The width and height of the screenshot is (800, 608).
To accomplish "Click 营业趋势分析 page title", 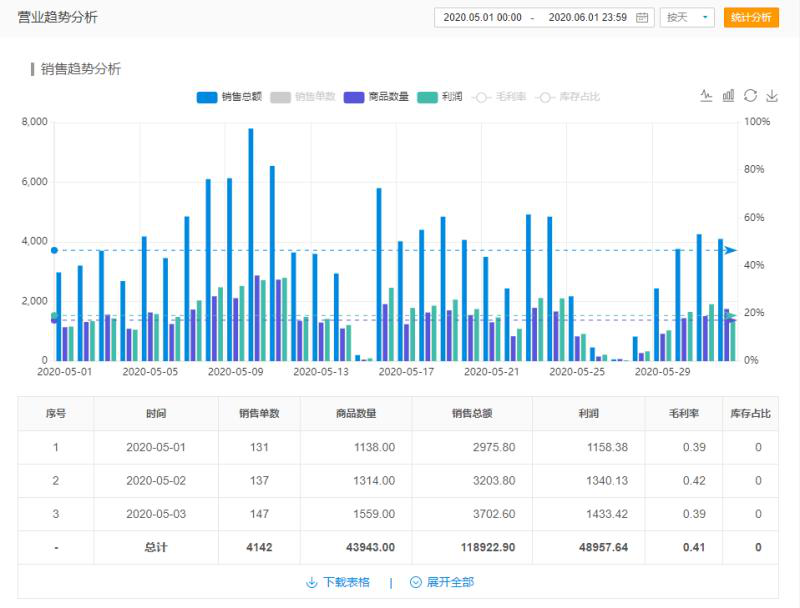I will [57, 17].
